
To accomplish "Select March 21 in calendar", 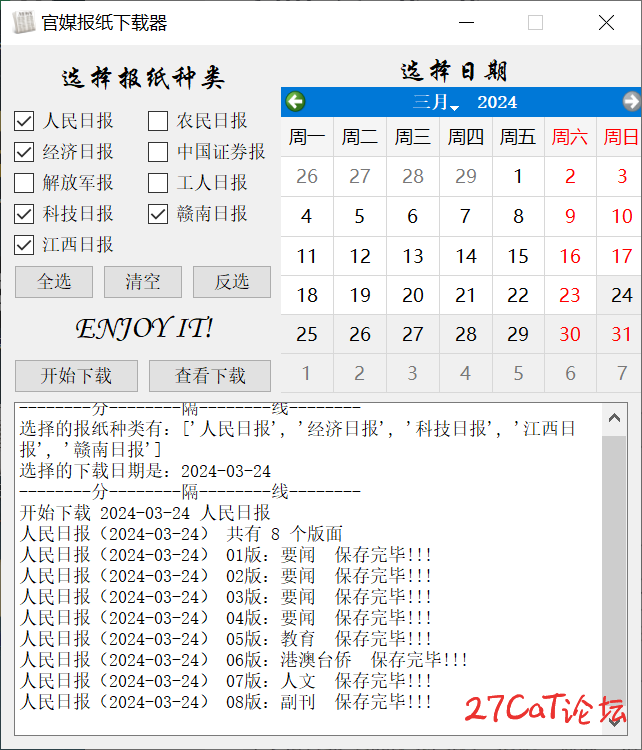I will 465,295.
